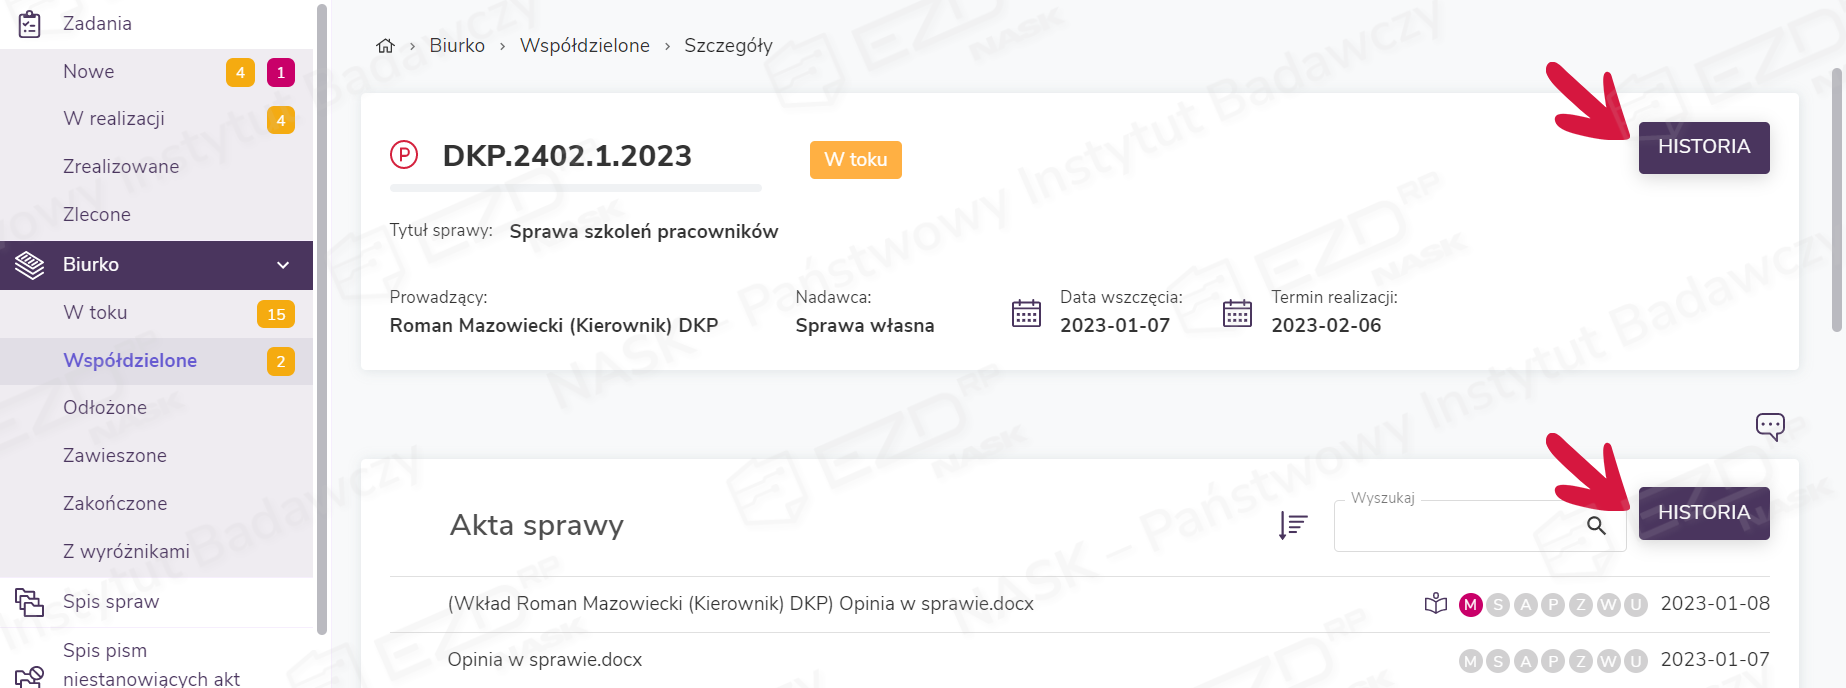Click the top HISTORIA button in case header
1846x688 pixels.
[1703, 148]
